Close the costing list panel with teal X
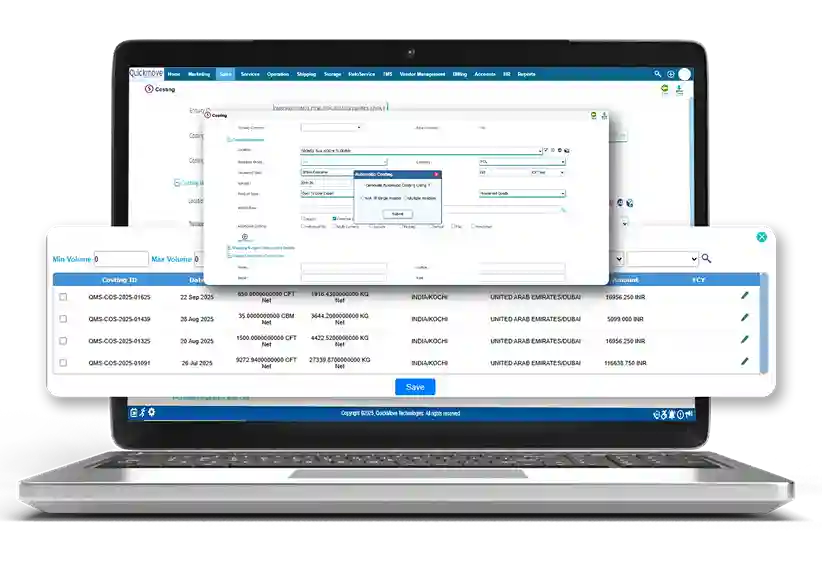 762,237
